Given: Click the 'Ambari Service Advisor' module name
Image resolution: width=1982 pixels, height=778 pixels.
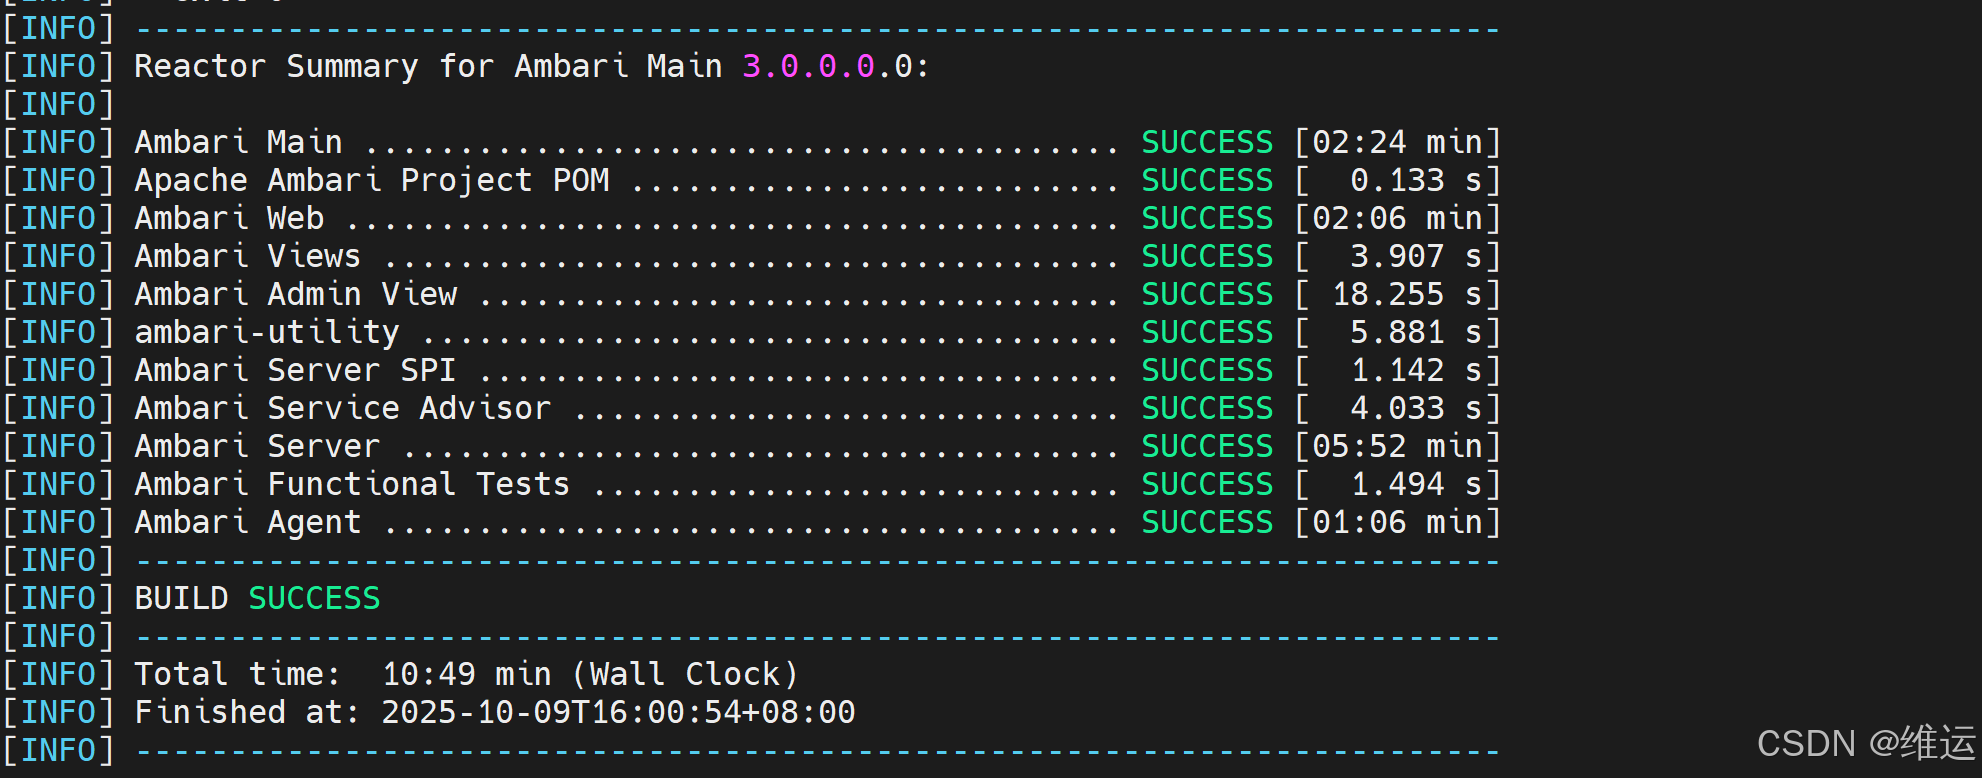Looking at the screenshot, I should pyautogui.click(x=342, y=409).
